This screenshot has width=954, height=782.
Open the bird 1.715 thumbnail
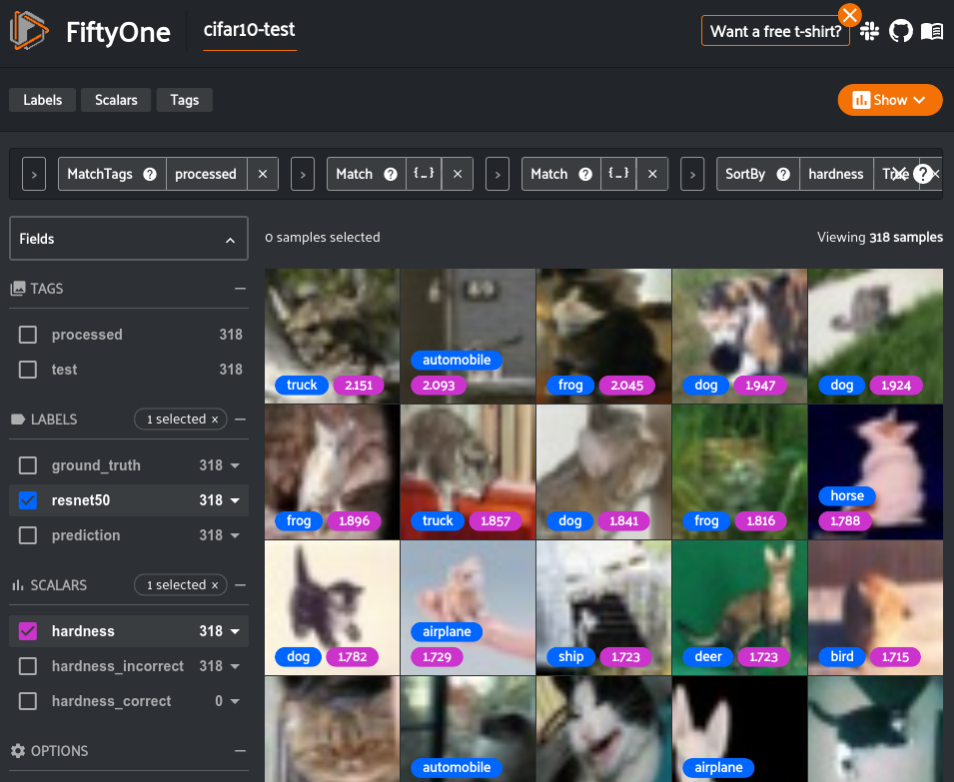tap(876, 607)
